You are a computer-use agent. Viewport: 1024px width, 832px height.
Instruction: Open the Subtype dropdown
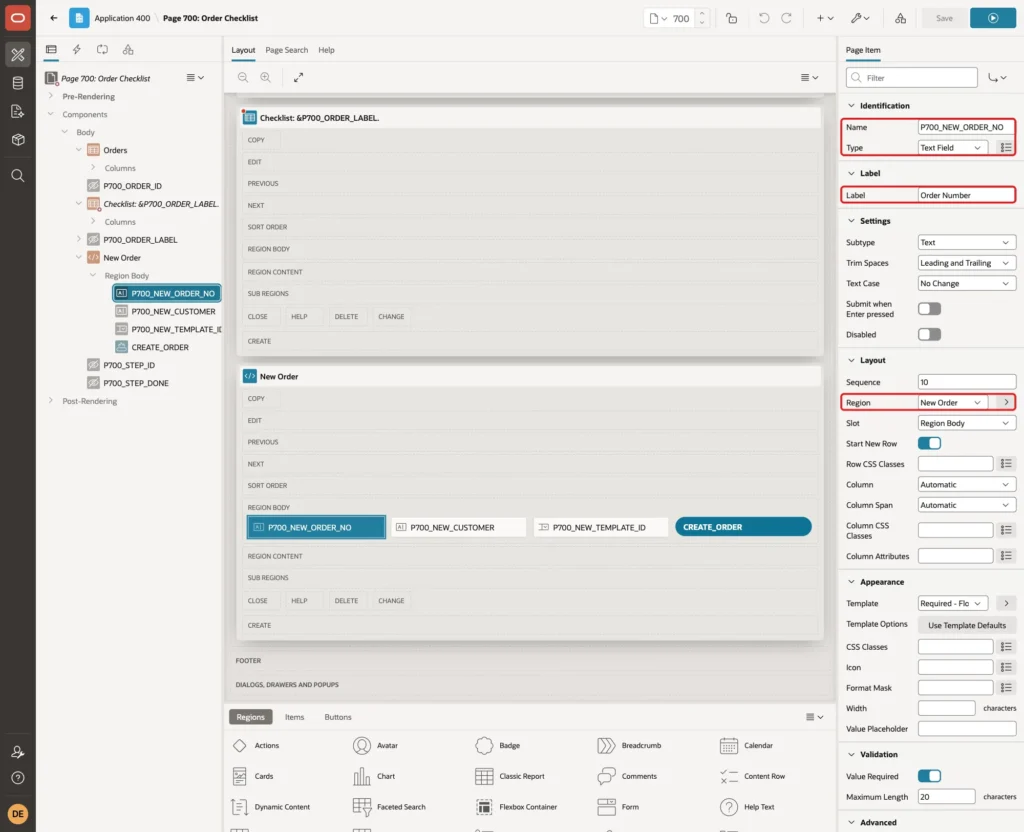point(967,242)
